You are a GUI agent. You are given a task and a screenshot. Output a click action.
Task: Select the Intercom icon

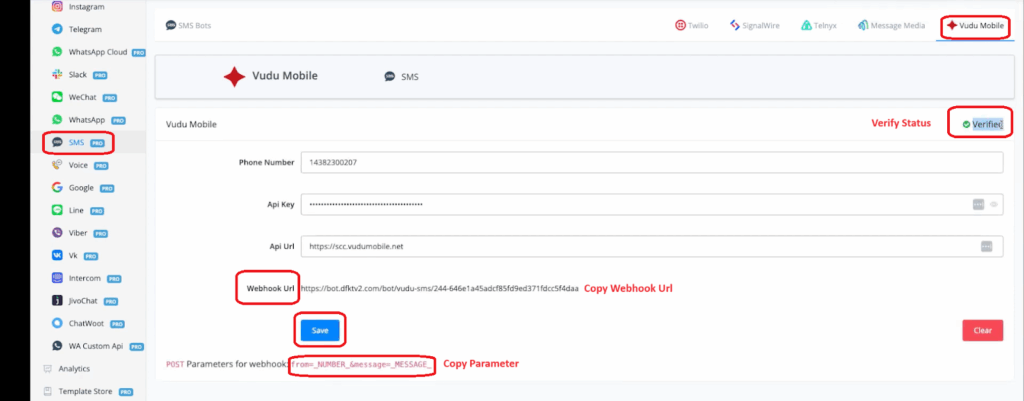tap(59, 278)
